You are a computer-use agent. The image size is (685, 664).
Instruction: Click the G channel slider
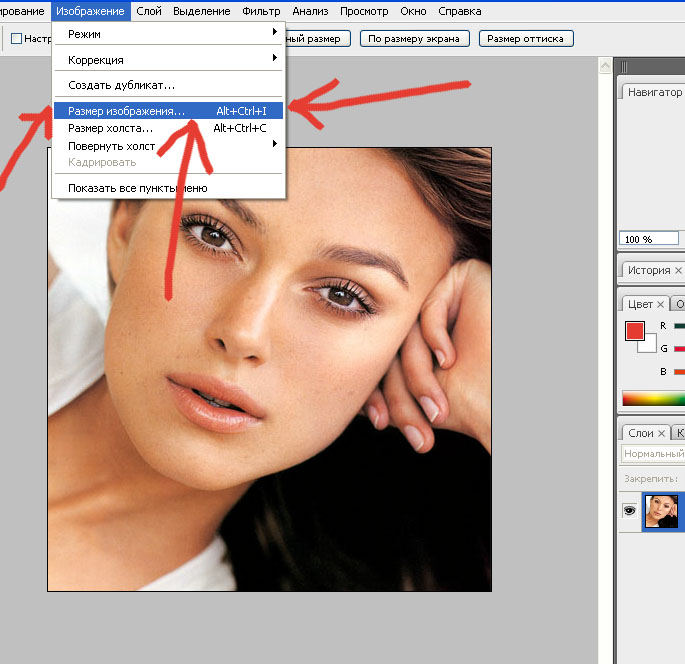click(x=679, y=349)
